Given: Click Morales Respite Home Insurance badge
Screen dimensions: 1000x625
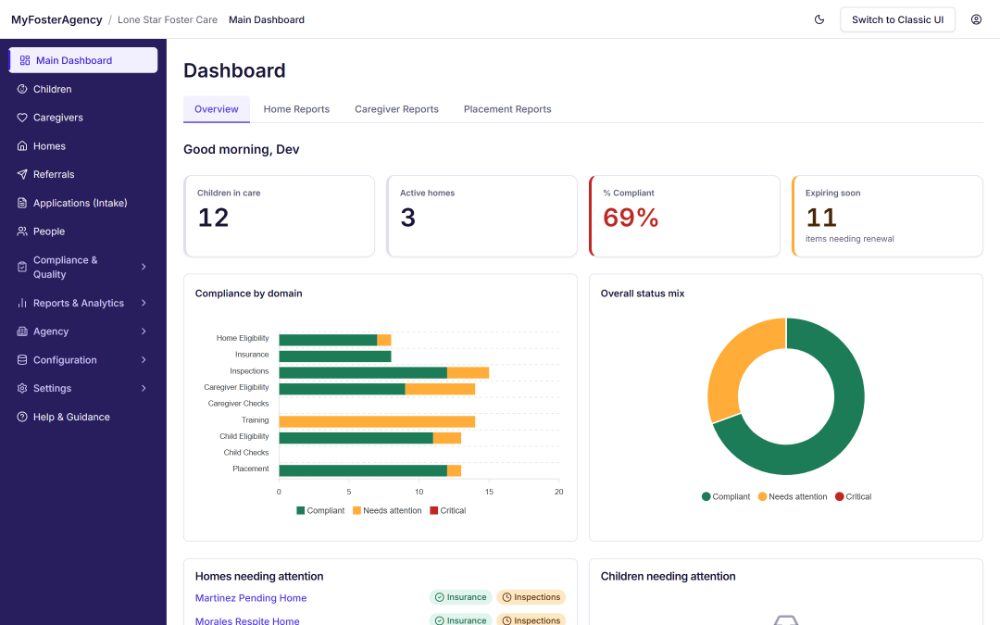Looking at the screenshot, I should tap(460, 620).
